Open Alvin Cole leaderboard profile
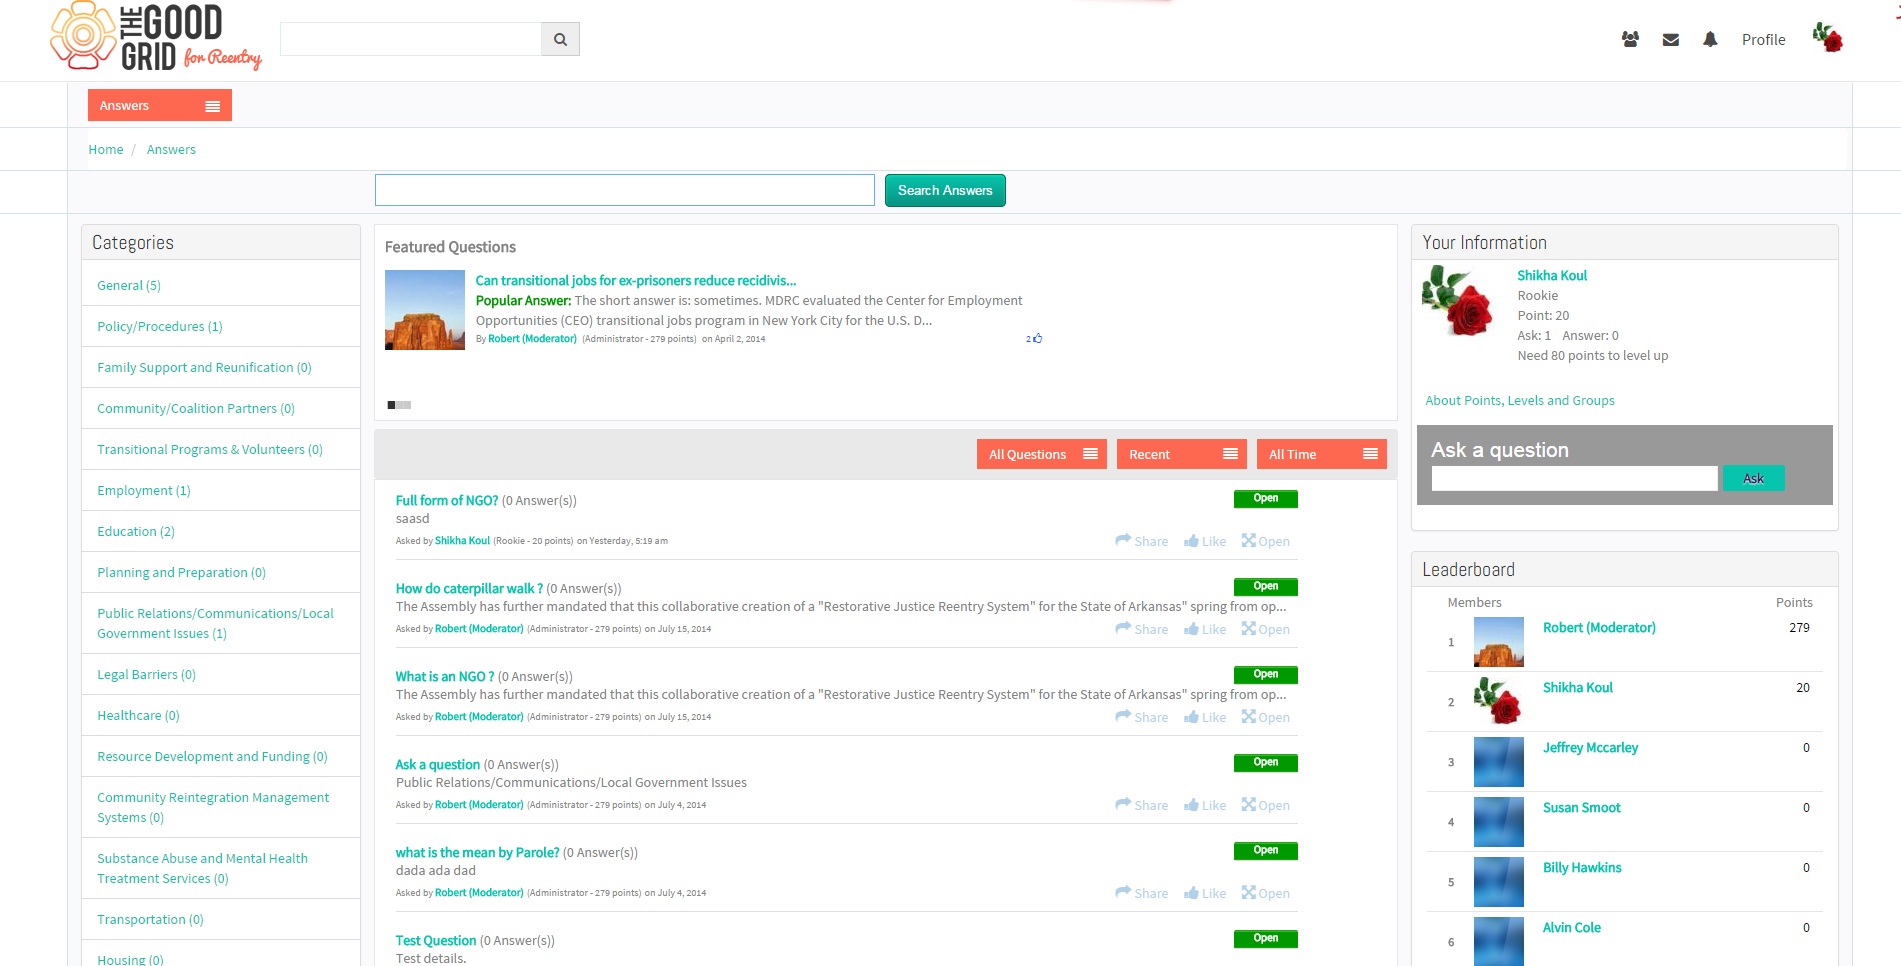The height and width of the screenshot is (966, 1901). [x=1571, y=927]
